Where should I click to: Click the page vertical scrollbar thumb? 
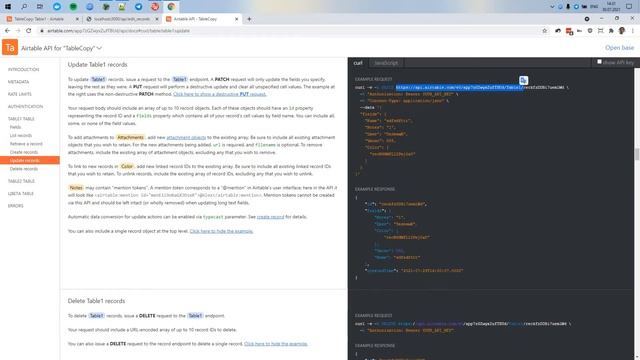(x=637, y=155)
